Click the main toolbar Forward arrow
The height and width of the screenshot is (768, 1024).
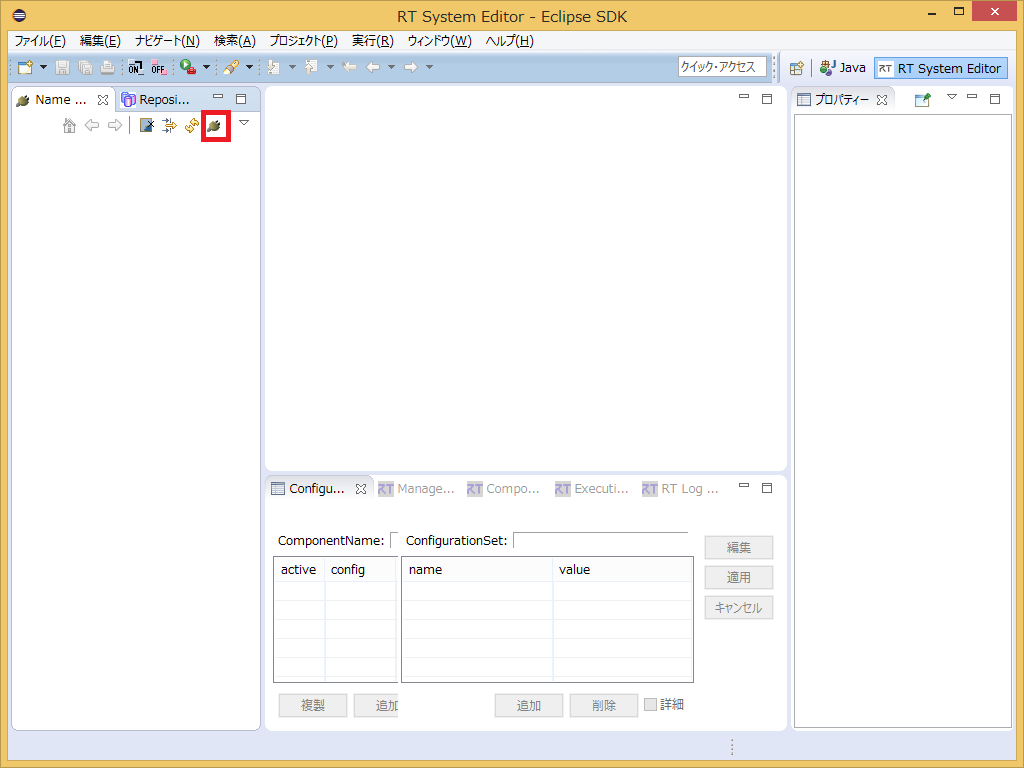(x=411, y=67)
